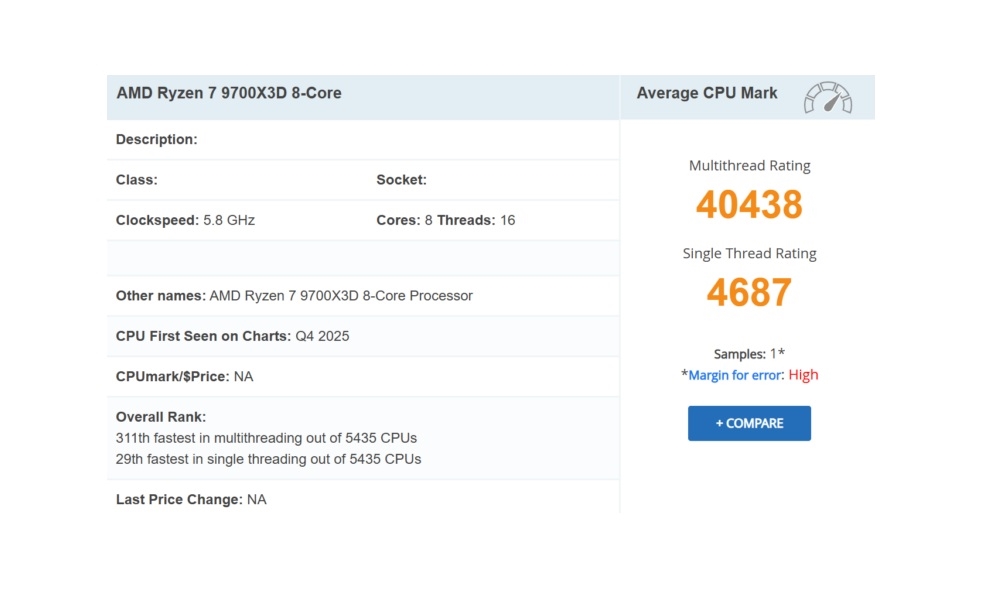Click the Description row label

tap(156, 139)
